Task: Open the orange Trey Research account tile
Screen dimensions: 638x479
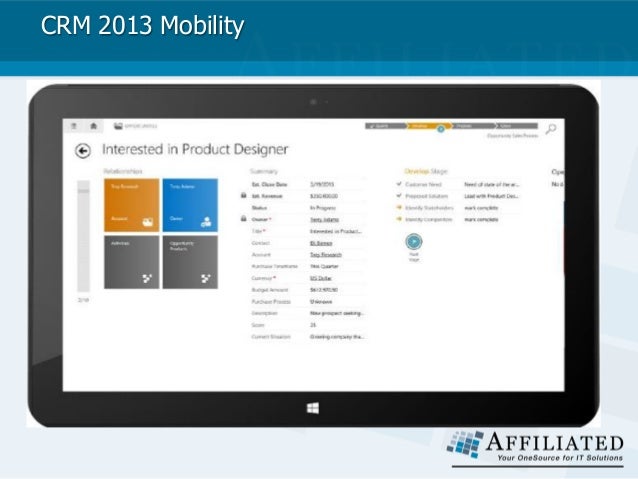Action: coord(131,205)
